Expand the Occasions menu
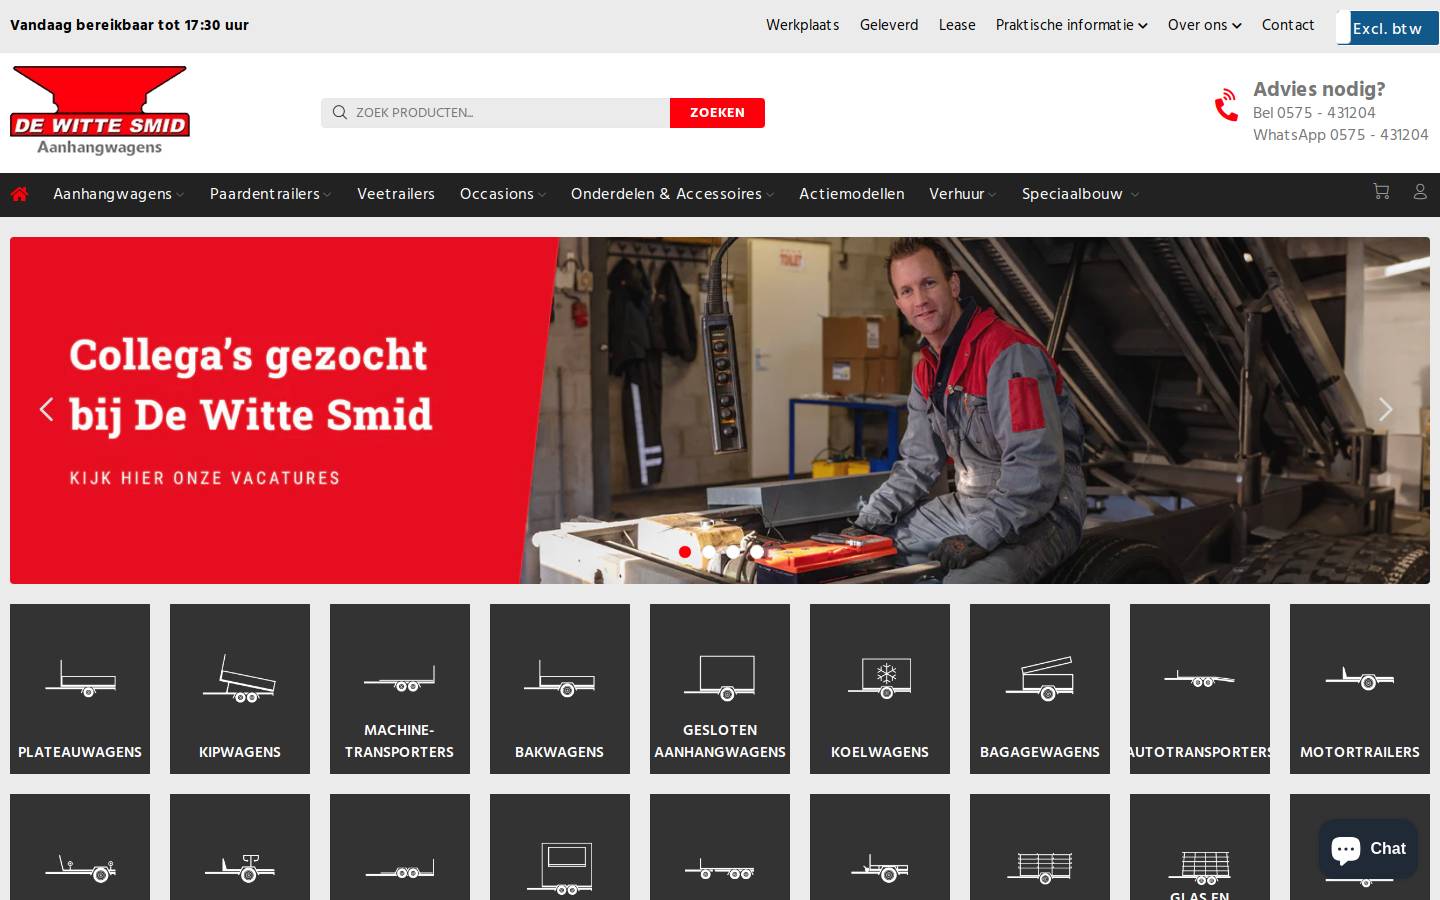The image size is (1440, 900). point(503,194)
